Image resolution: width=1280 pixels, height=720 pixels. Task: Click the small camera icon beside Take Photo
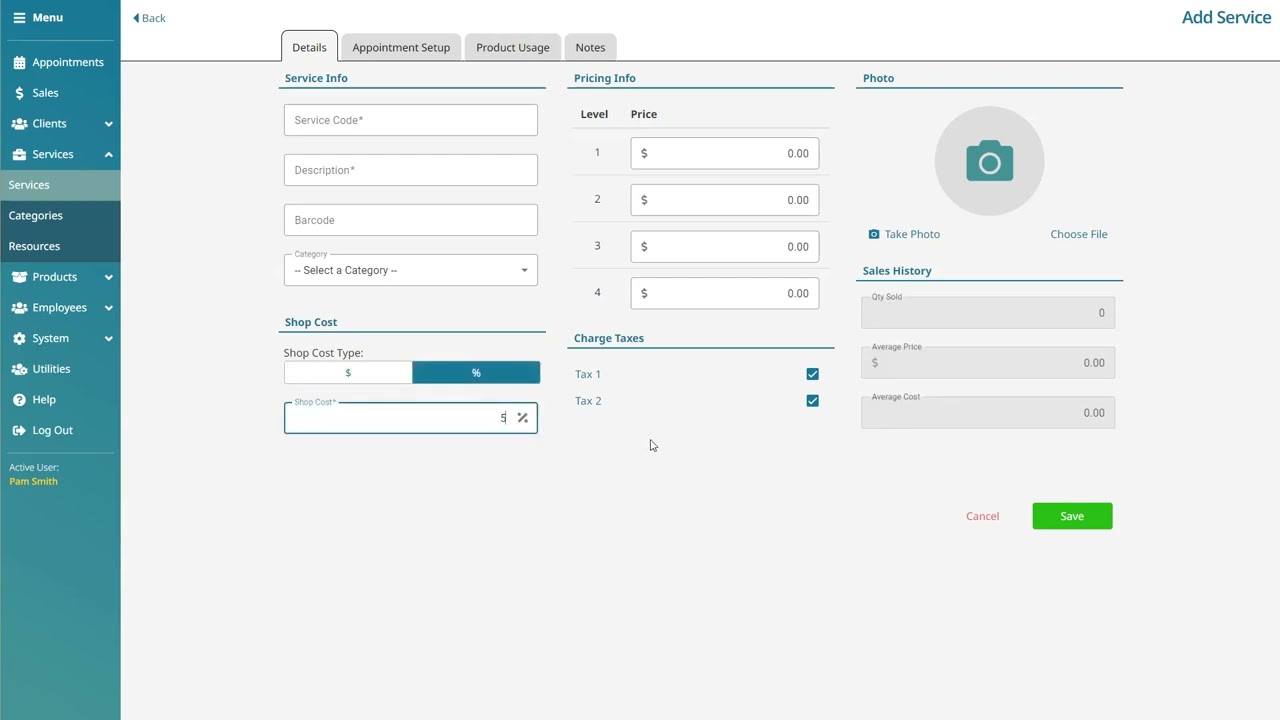pyautogui.click(x=874, y=234)
